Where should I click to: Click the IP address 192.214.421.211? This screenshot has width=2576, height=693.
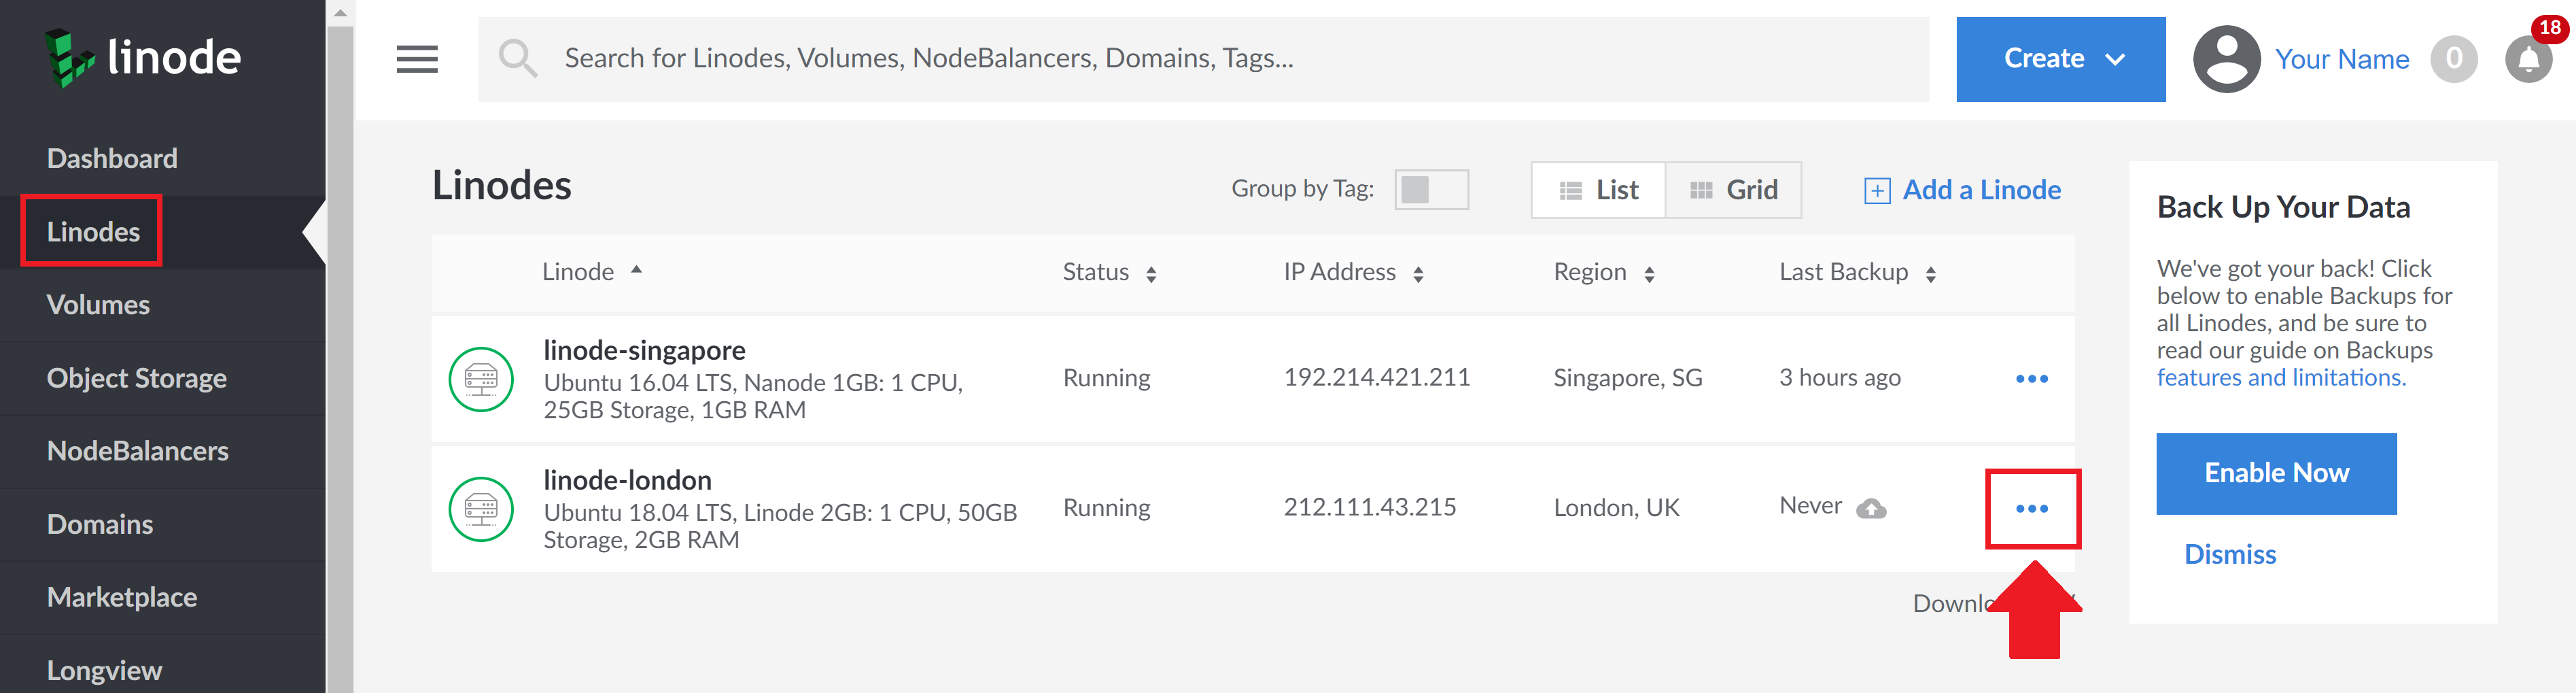(x=1376, y=378)
